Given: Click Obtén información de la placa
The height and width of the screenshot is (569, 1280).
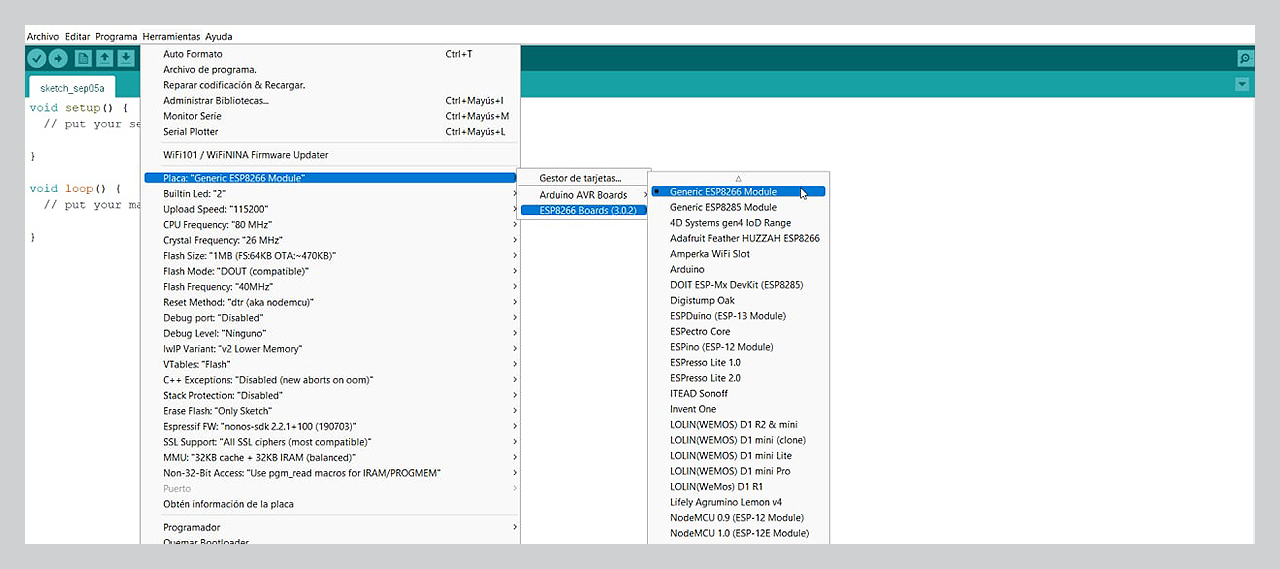Looking at the screenshot, I should (x=330, y=504).
